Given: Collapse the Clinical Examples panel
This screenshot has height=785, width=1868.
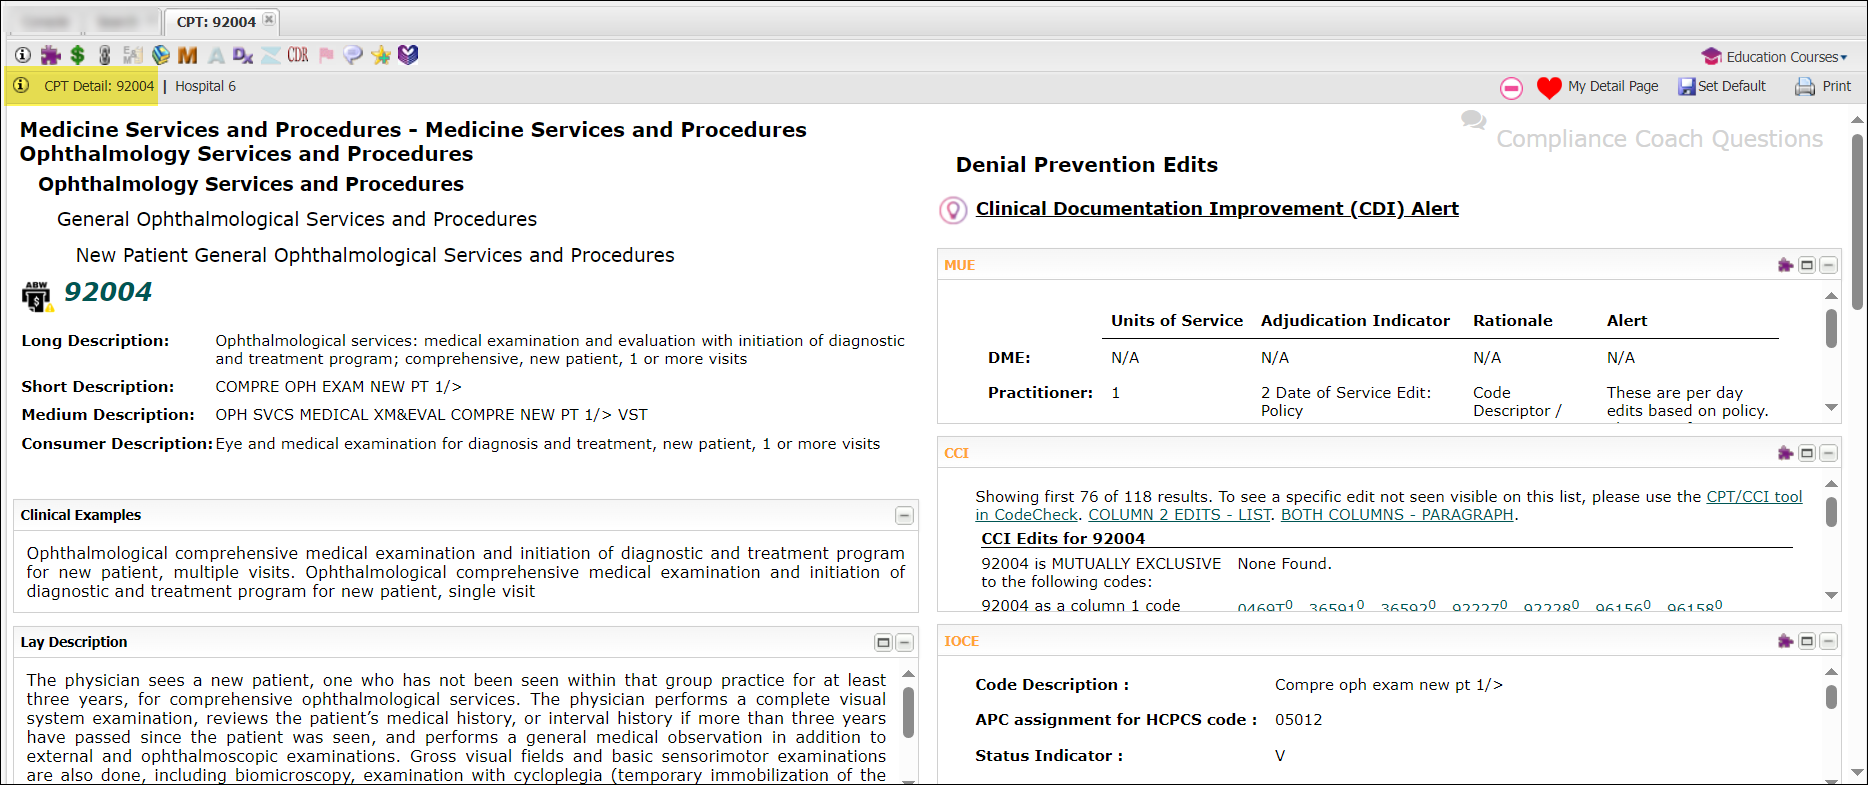Looking at the screenshot, I should pos(904,516).
